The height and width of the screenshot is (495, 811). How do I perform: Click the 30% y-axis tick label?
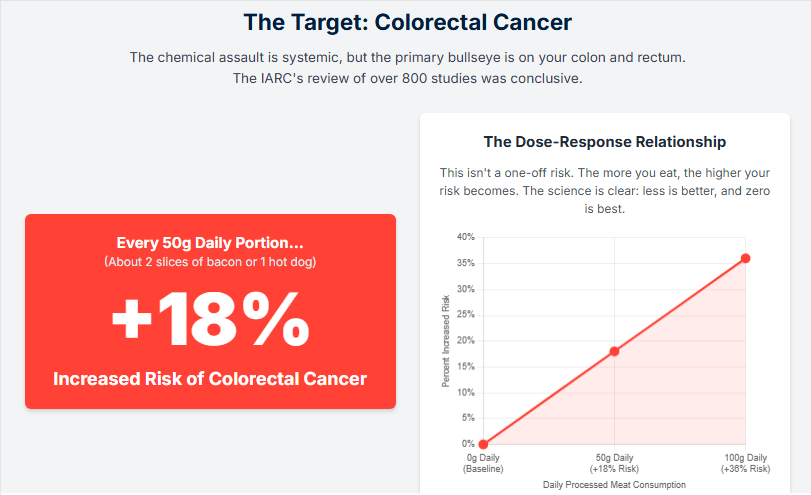465,289
